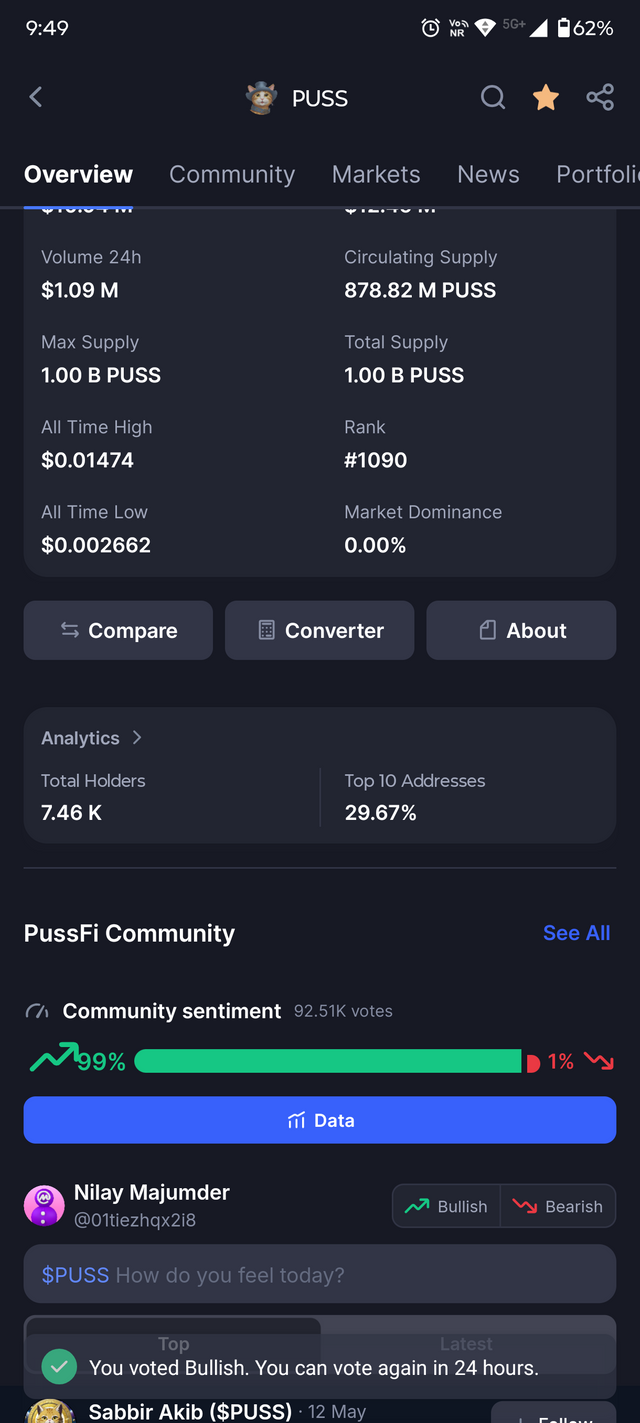
Task: Tap the green sentiment progress bar
Action: tap(327, 1061)
